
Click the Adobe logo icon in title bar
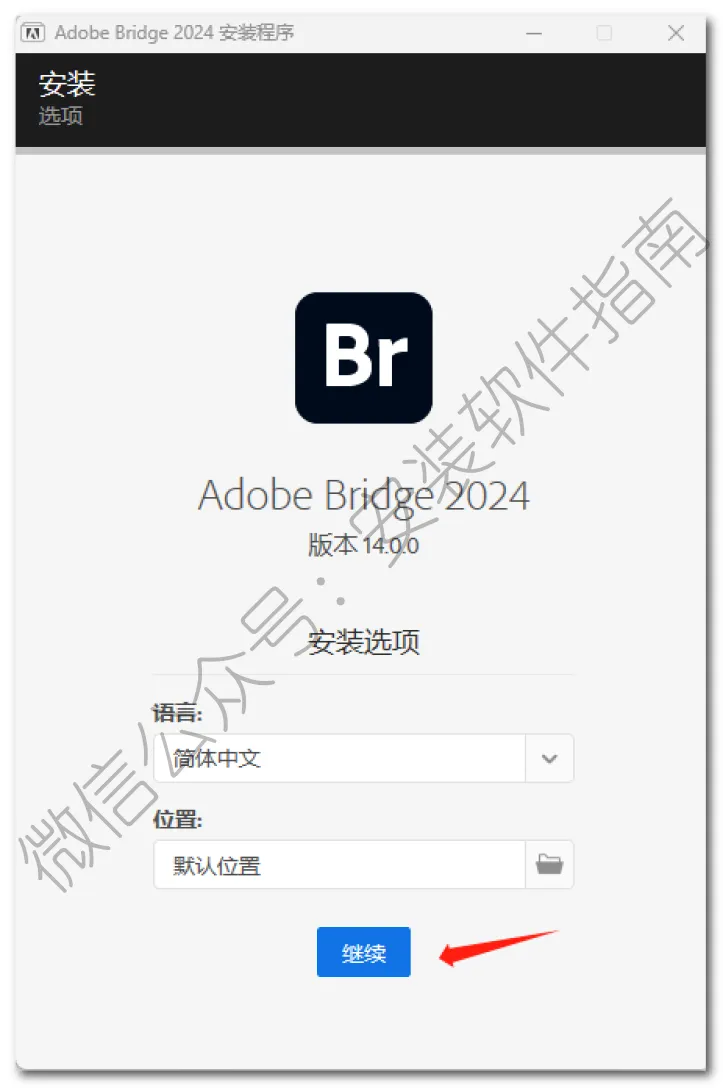pos(33,33)
